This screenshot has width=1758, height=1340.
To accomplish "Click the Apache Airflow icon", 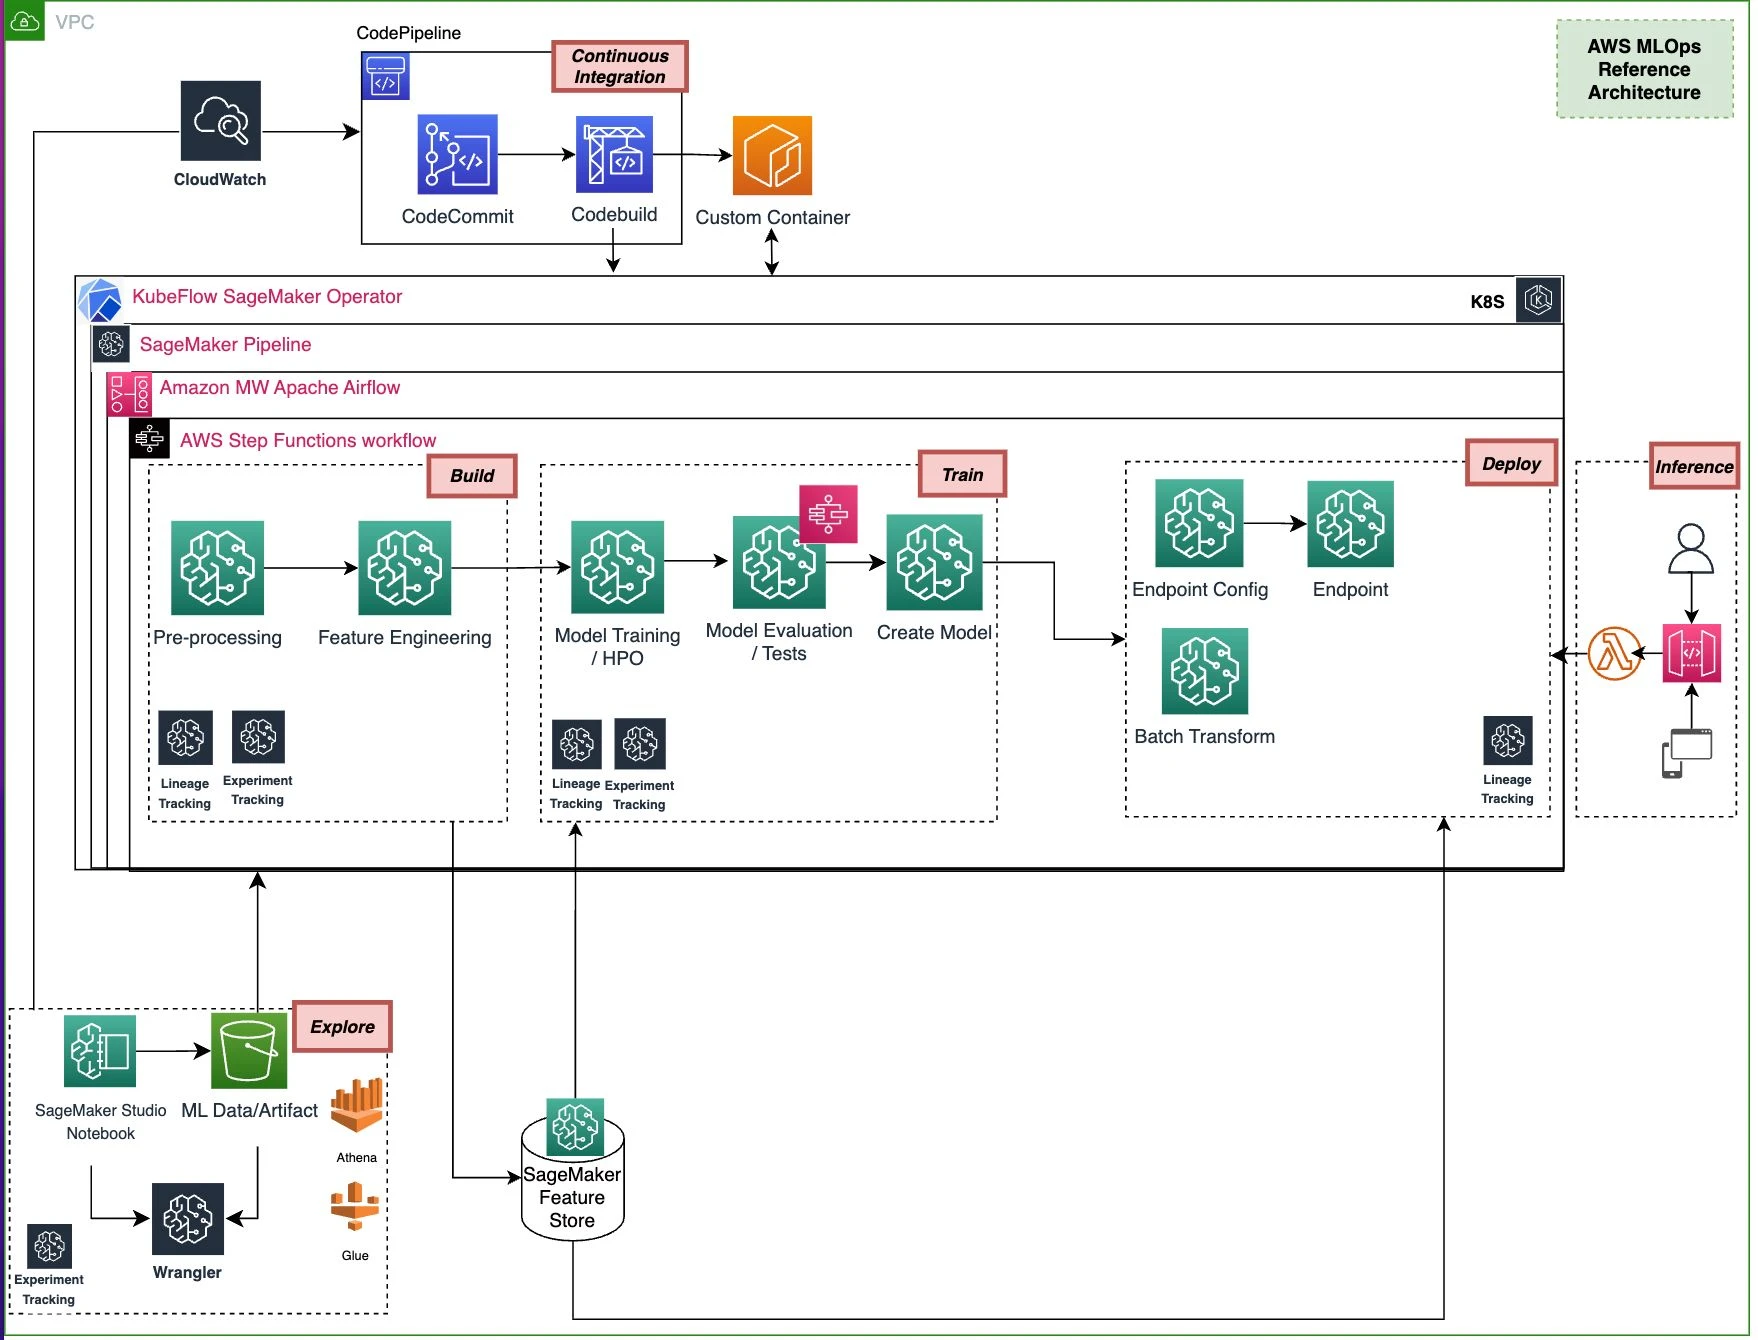I will 129,395.
